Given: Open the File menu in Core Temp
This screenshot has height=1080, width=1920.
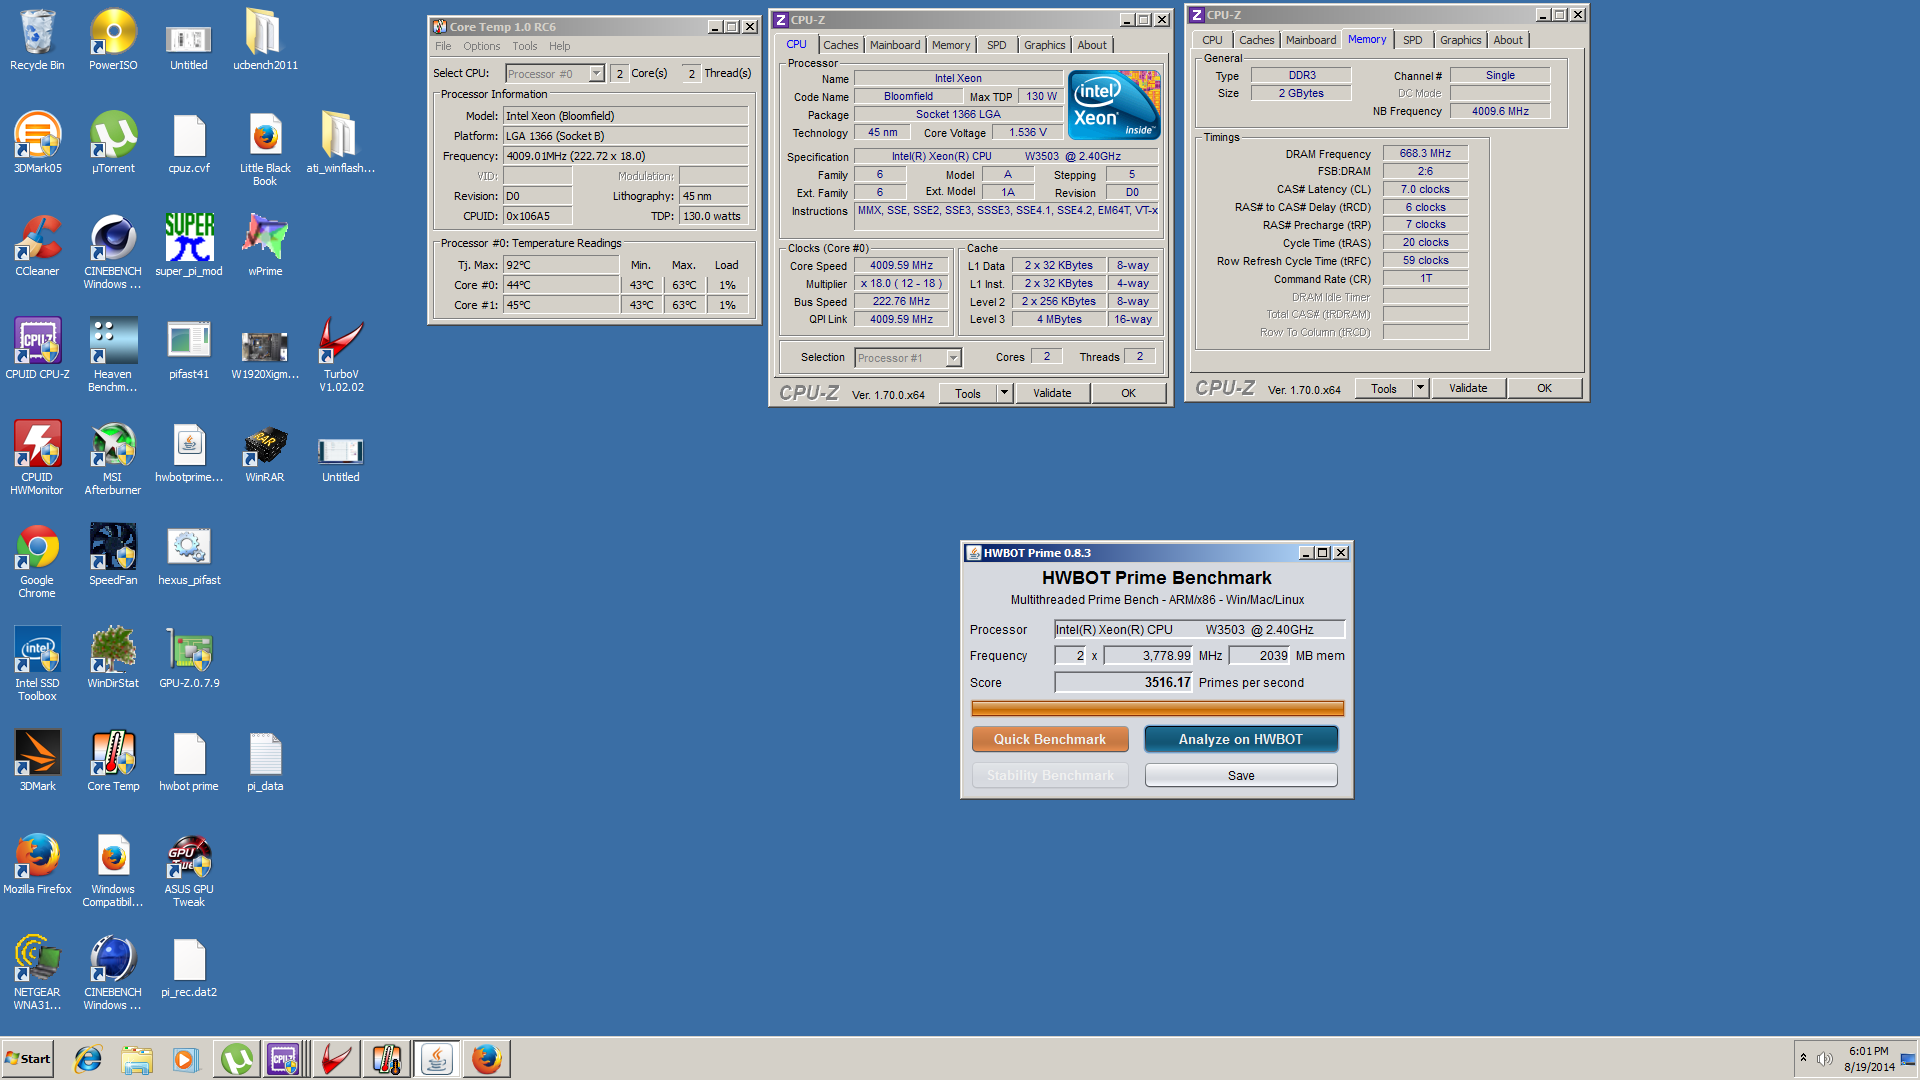Looking at the screenshot, I should tap(443, 46).
